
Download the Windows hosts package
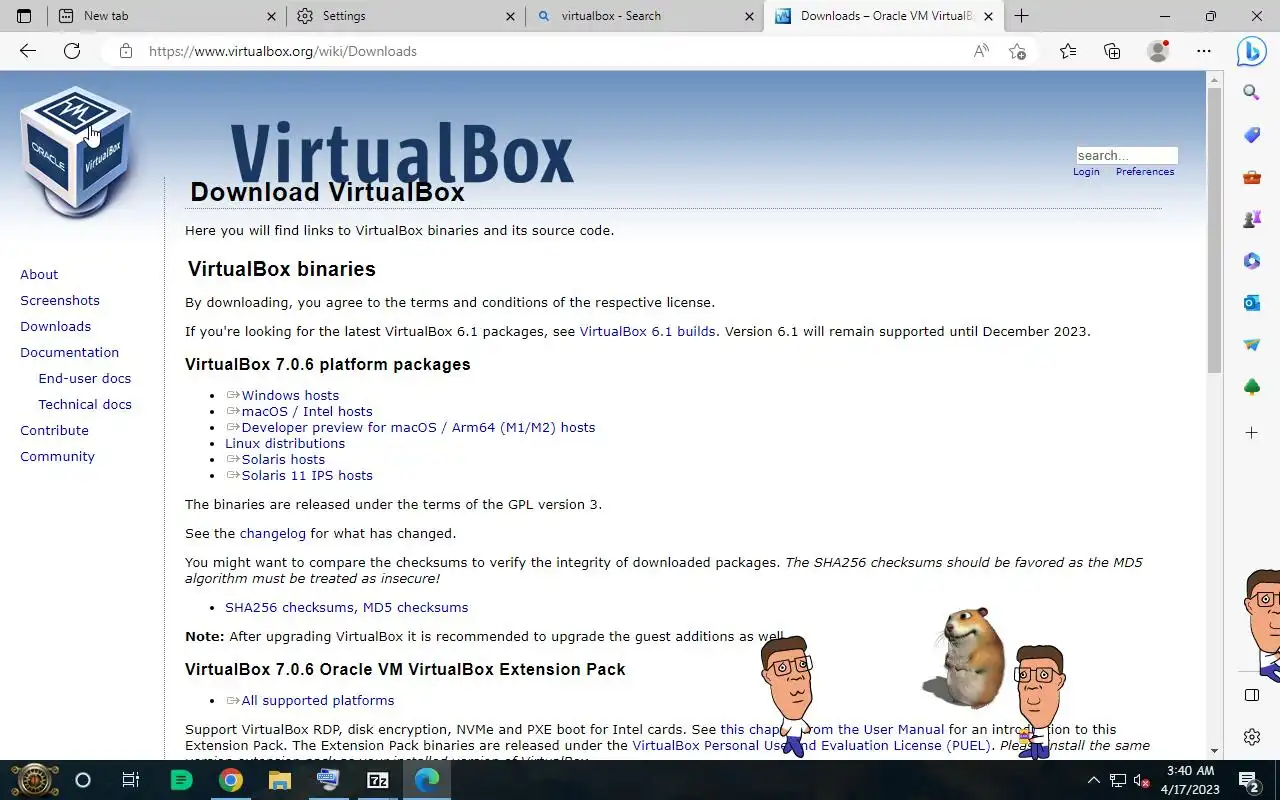point(290,395)
